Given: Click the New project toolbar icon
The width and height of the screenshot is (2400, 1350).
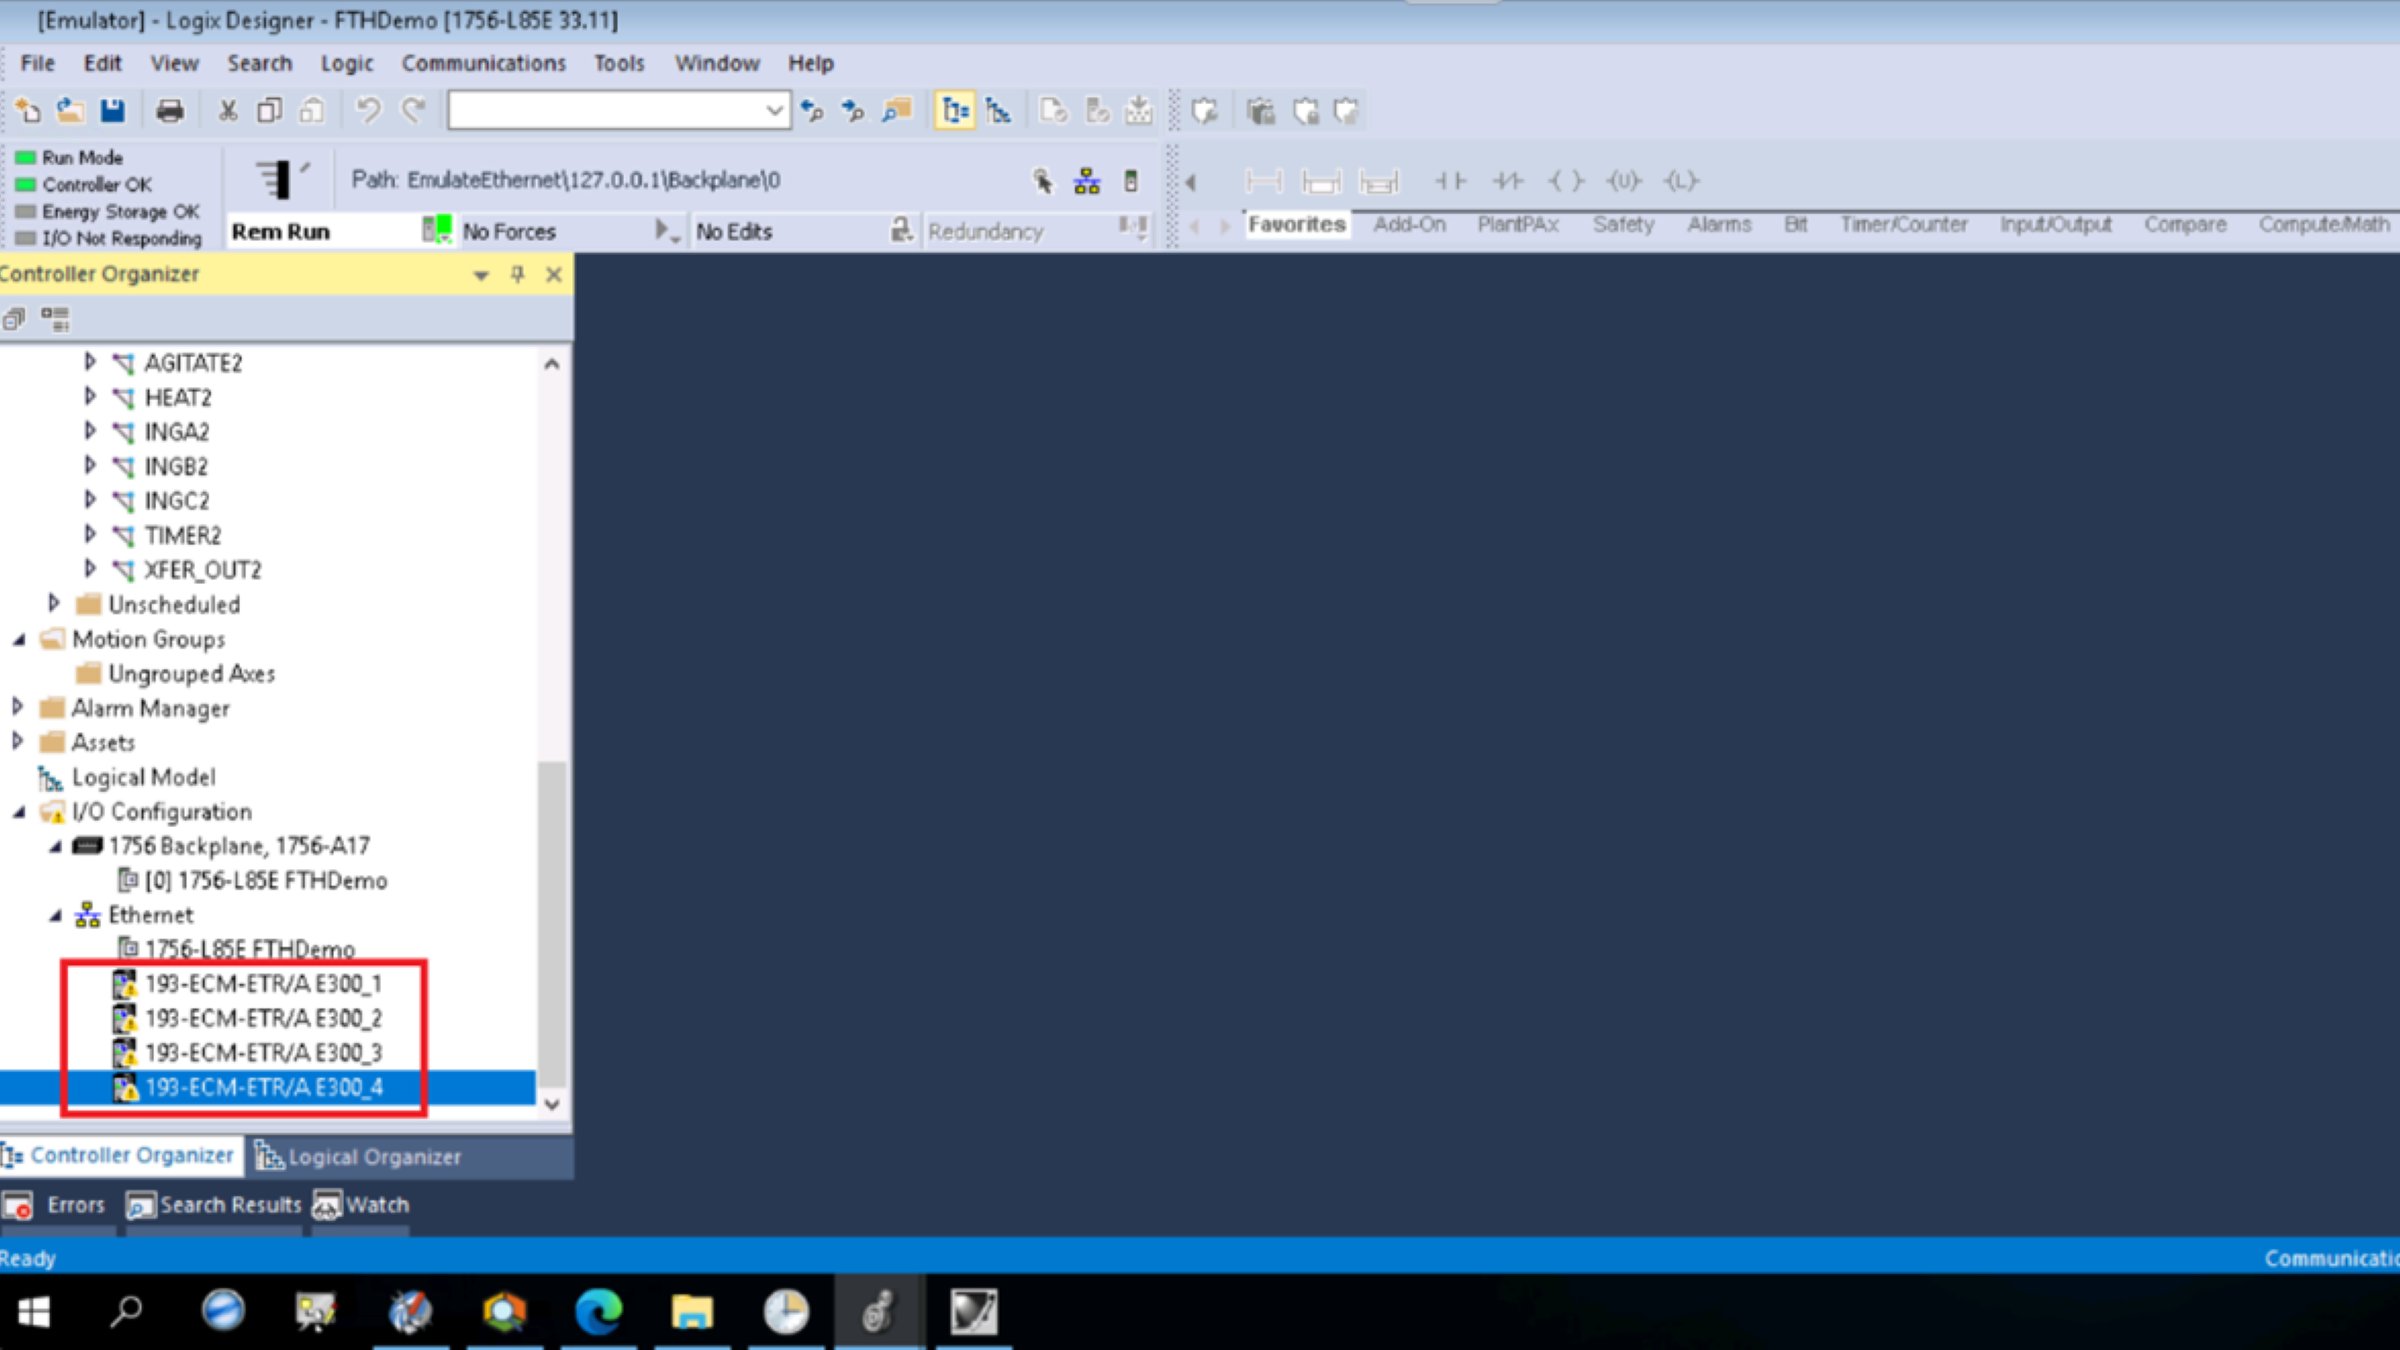Looking at the screenshot, I should pyautogui.click(x=28, y=110).
